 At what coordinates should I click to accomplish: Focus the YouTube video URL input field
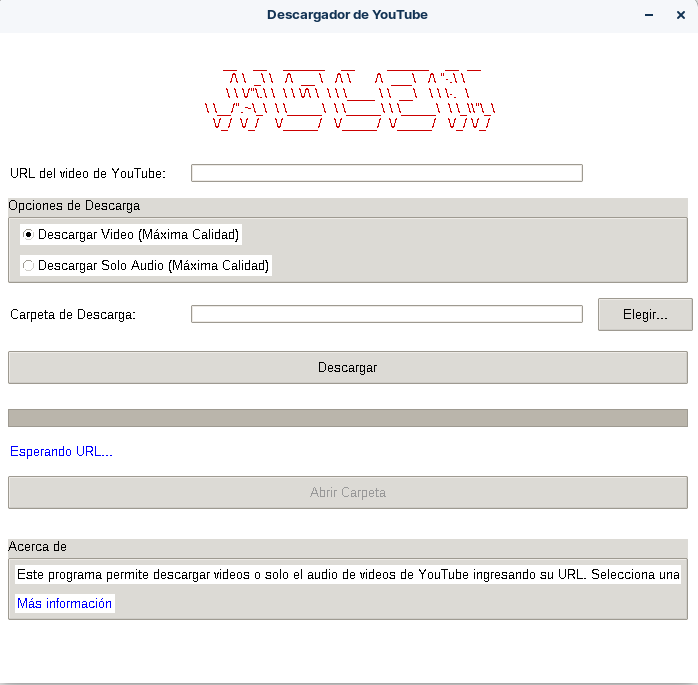coord(386,173)
